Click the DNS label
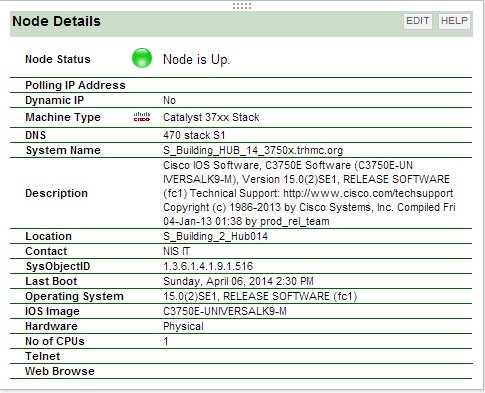 pos(36,135)
